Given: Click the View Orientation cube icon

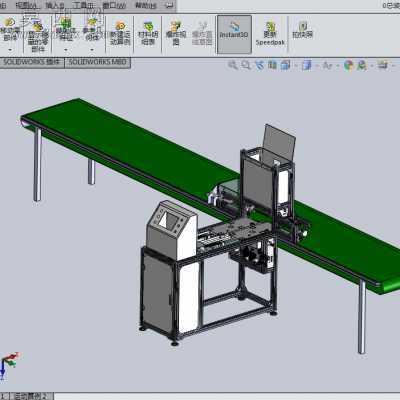Looking at the screenshot, I should pos(285,65).
